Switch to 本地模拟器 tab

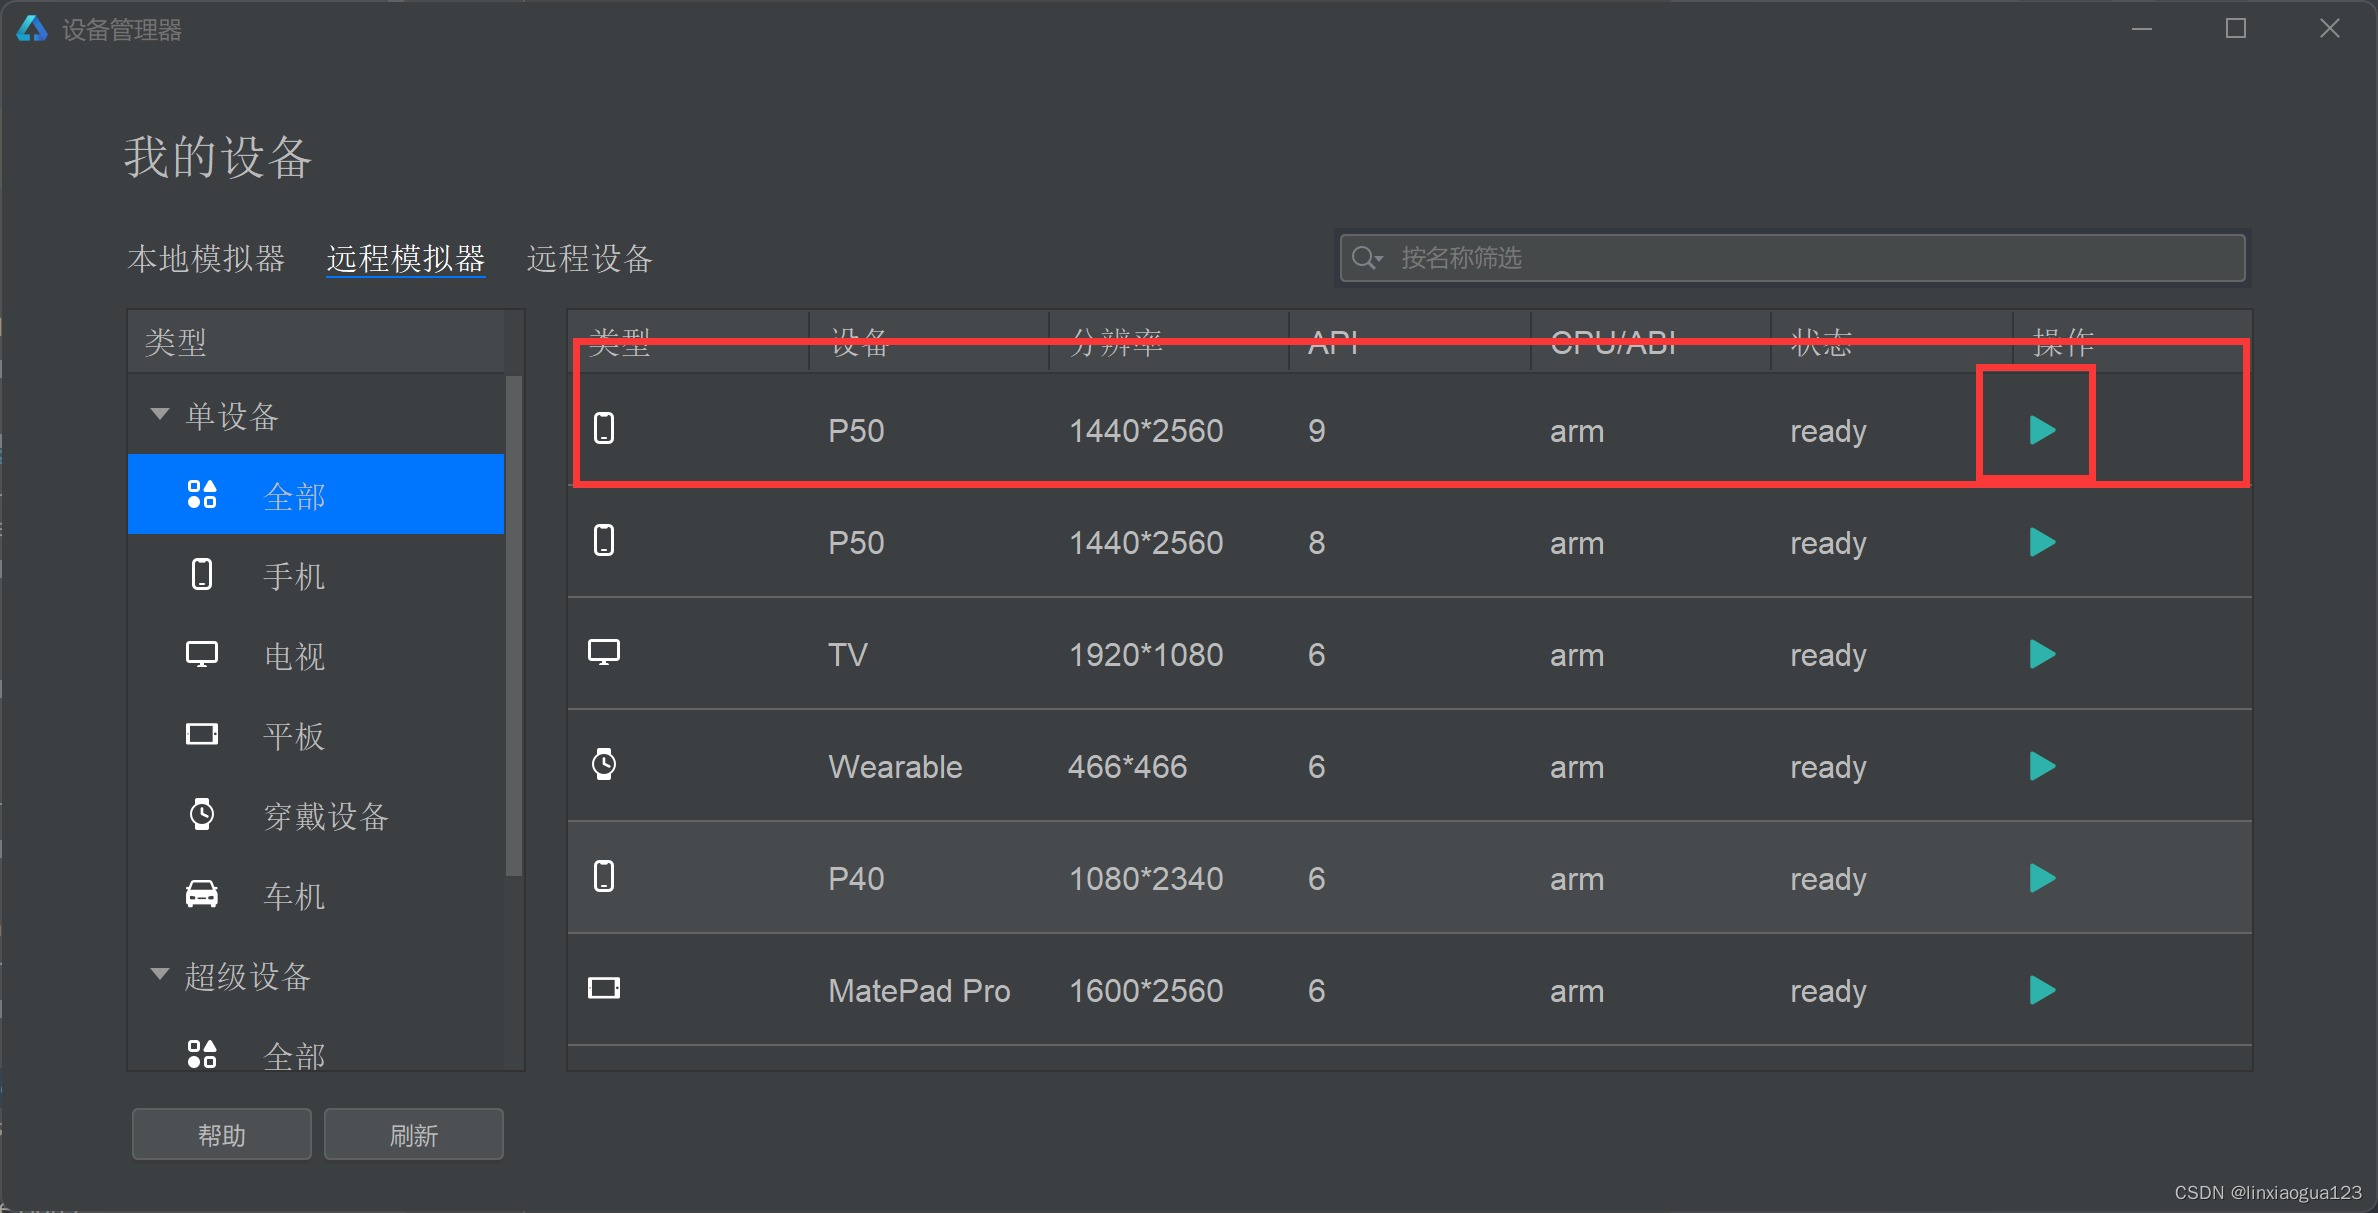[206, 259]
